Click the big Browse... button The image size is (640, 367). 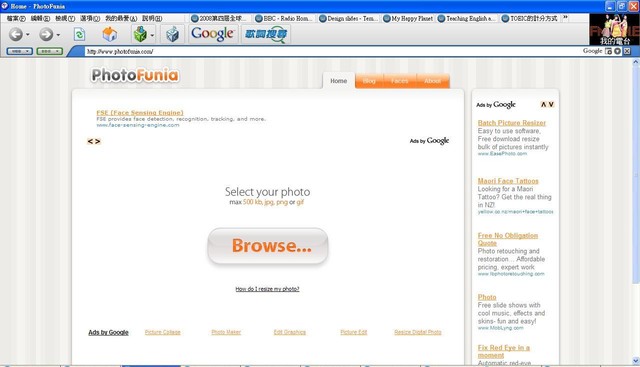pyautogui.click(x=268, y=246)
